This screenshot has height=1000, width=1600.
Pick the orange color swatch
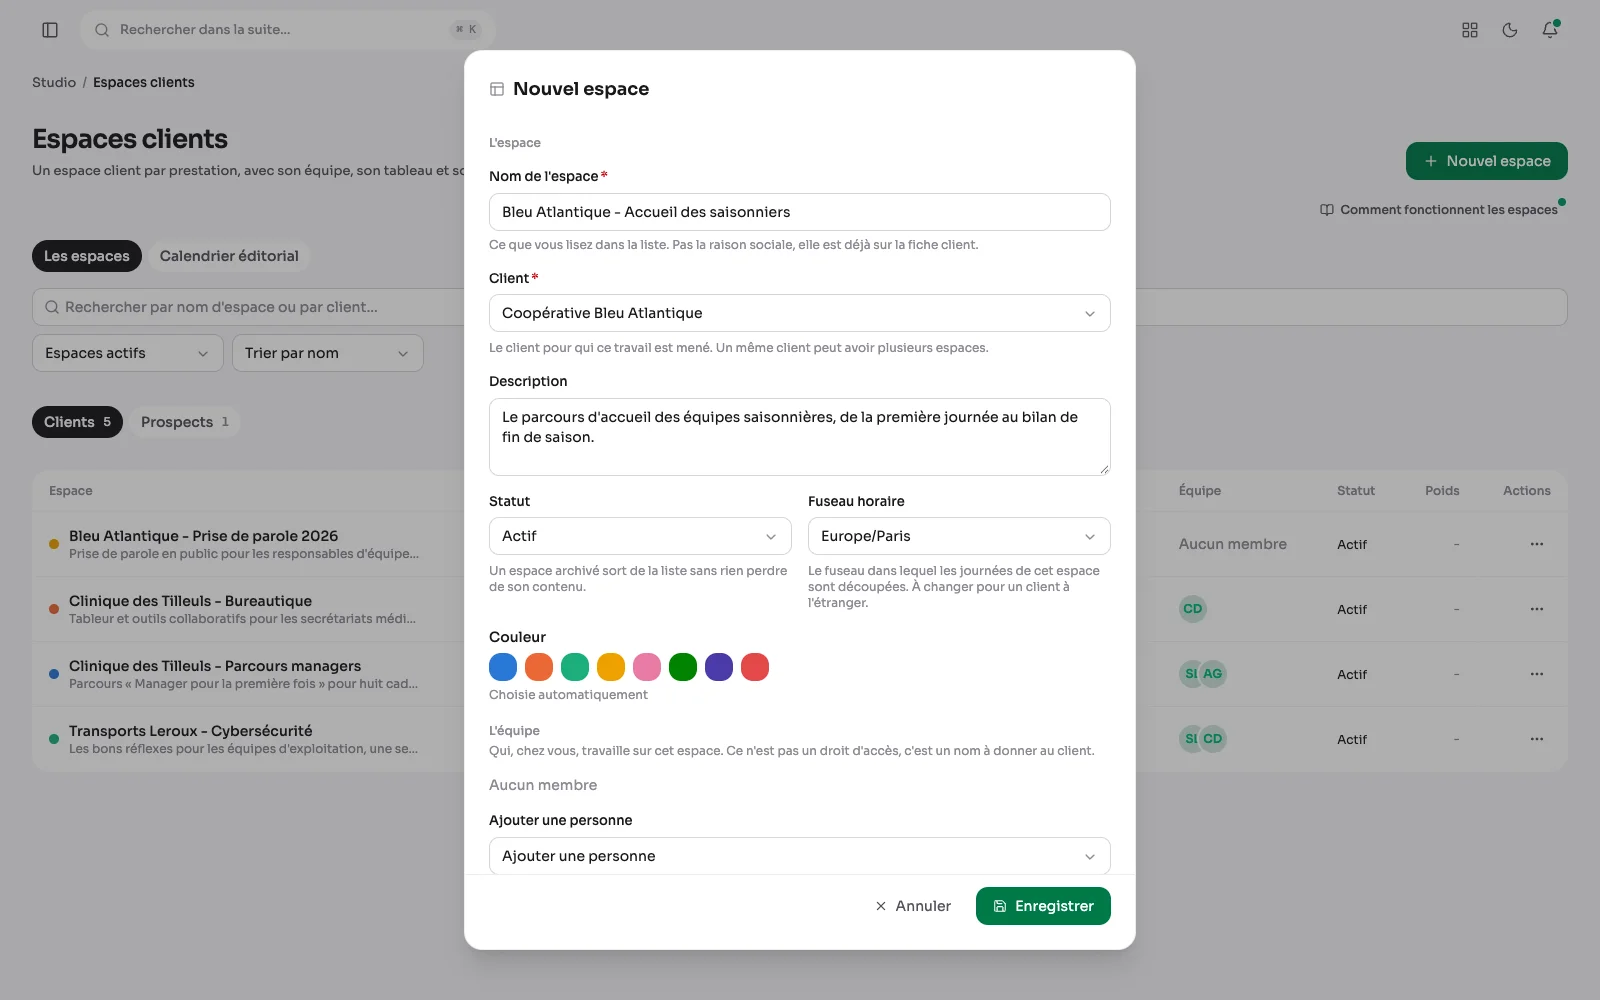[x=539, y=667]
